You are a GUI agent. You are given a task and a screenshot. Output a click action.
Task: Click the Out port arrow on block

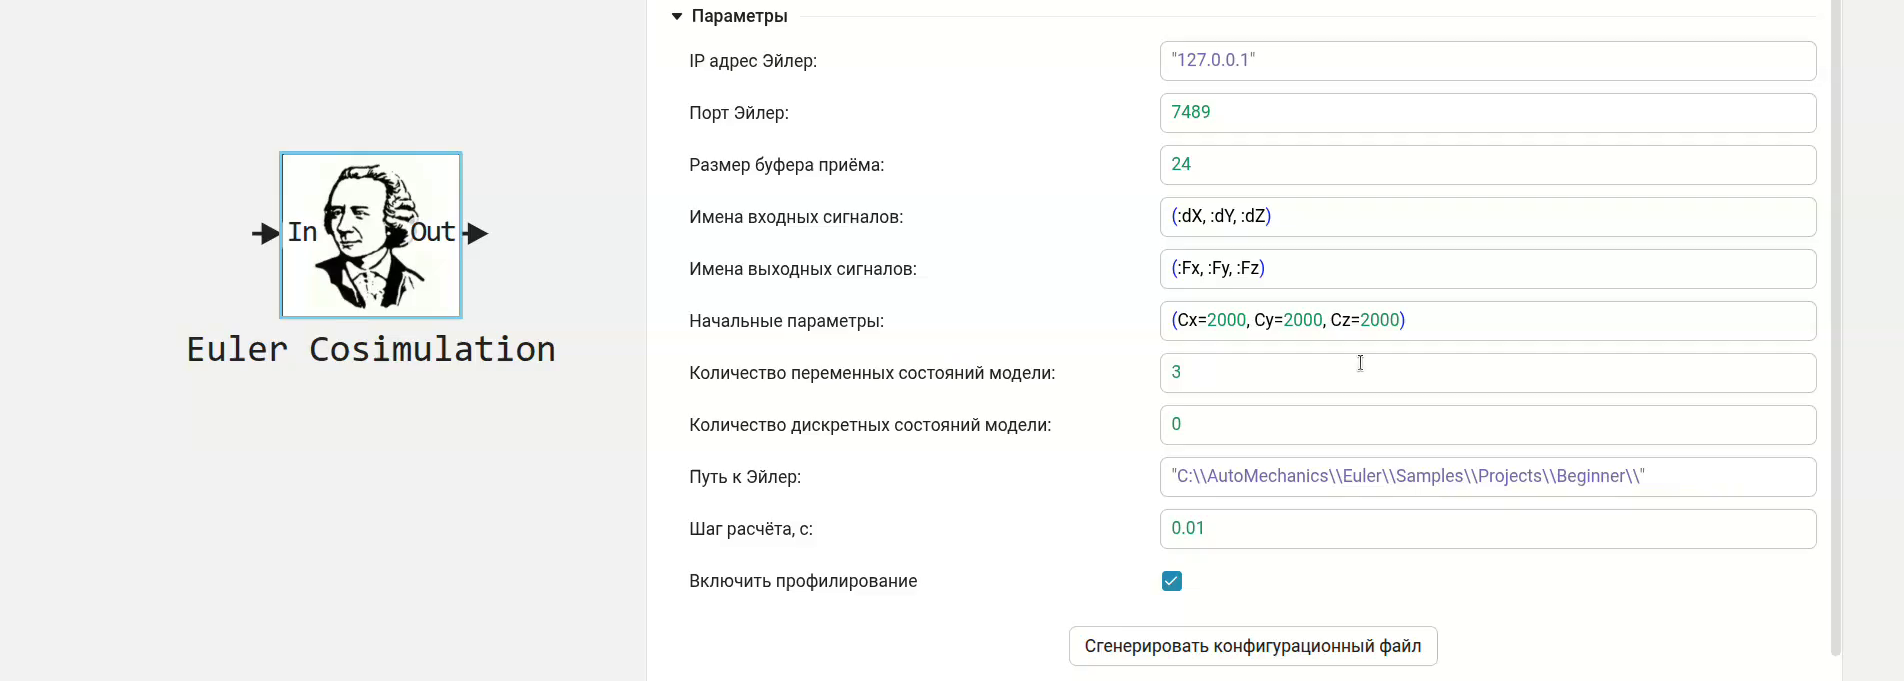tap(477, 234)
